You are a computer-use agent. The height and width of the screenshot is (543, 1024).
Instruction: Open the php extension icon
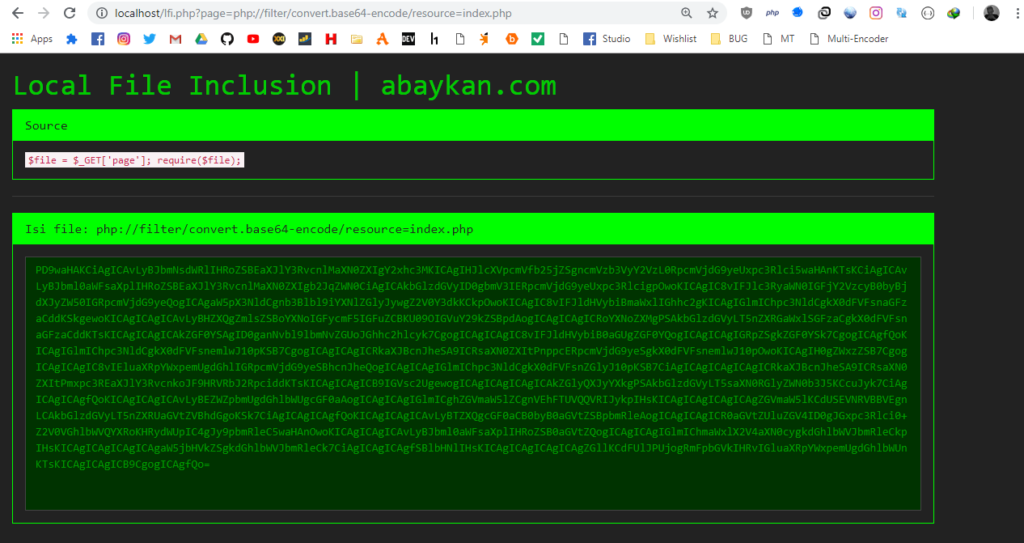coord(773,13)
